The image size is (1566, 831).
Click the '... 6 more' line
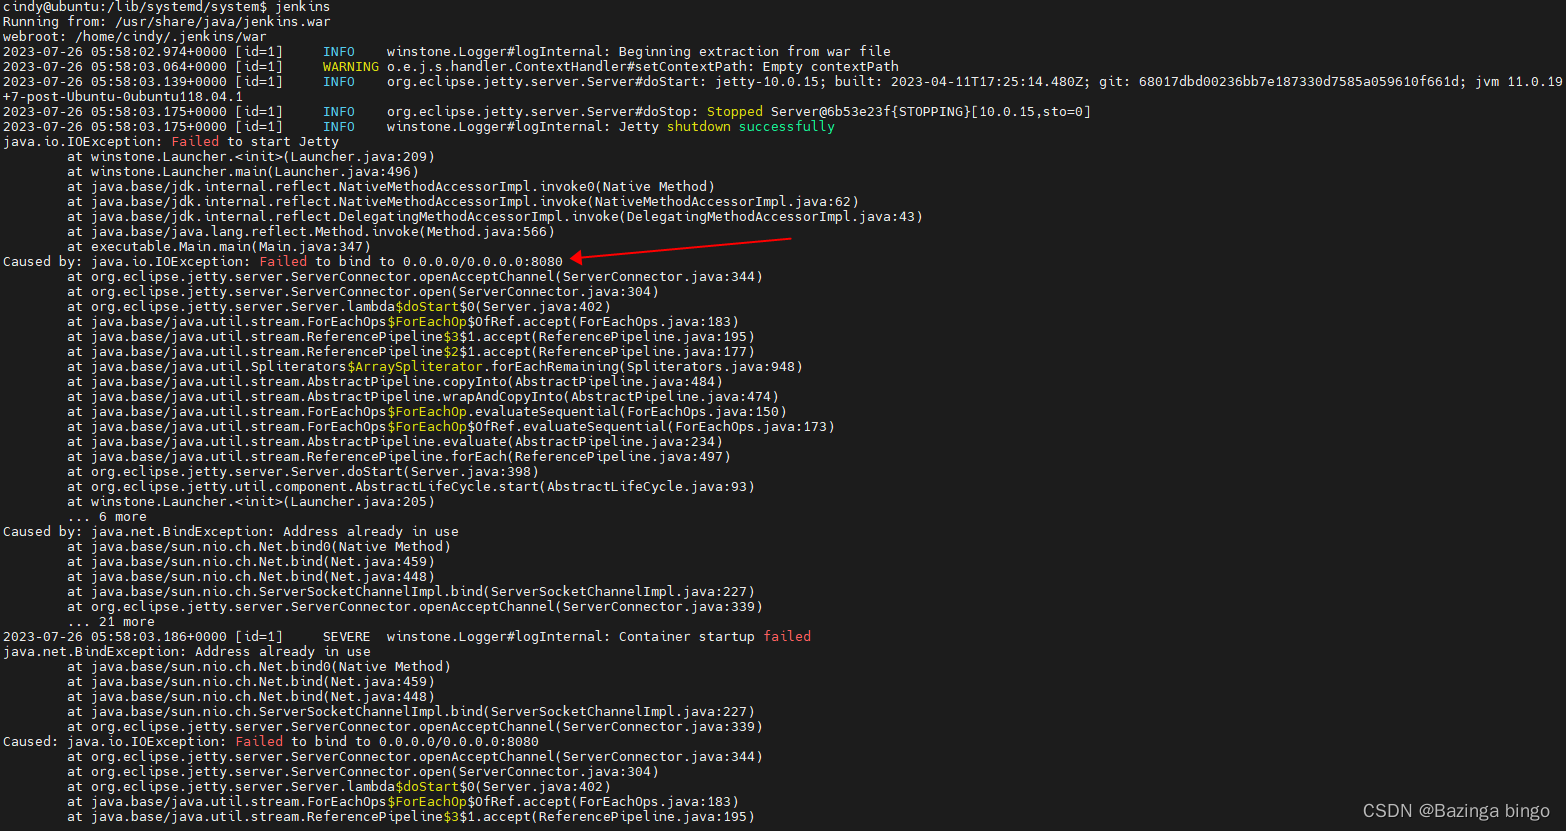(107, 517)
